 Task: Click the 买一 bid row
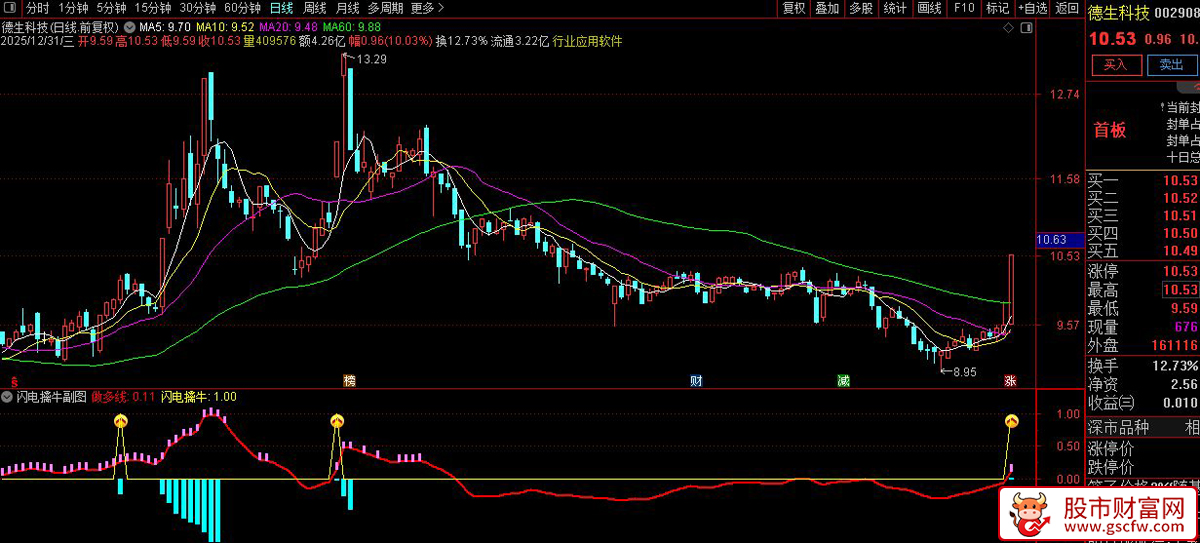click(x=1143, y=181)
